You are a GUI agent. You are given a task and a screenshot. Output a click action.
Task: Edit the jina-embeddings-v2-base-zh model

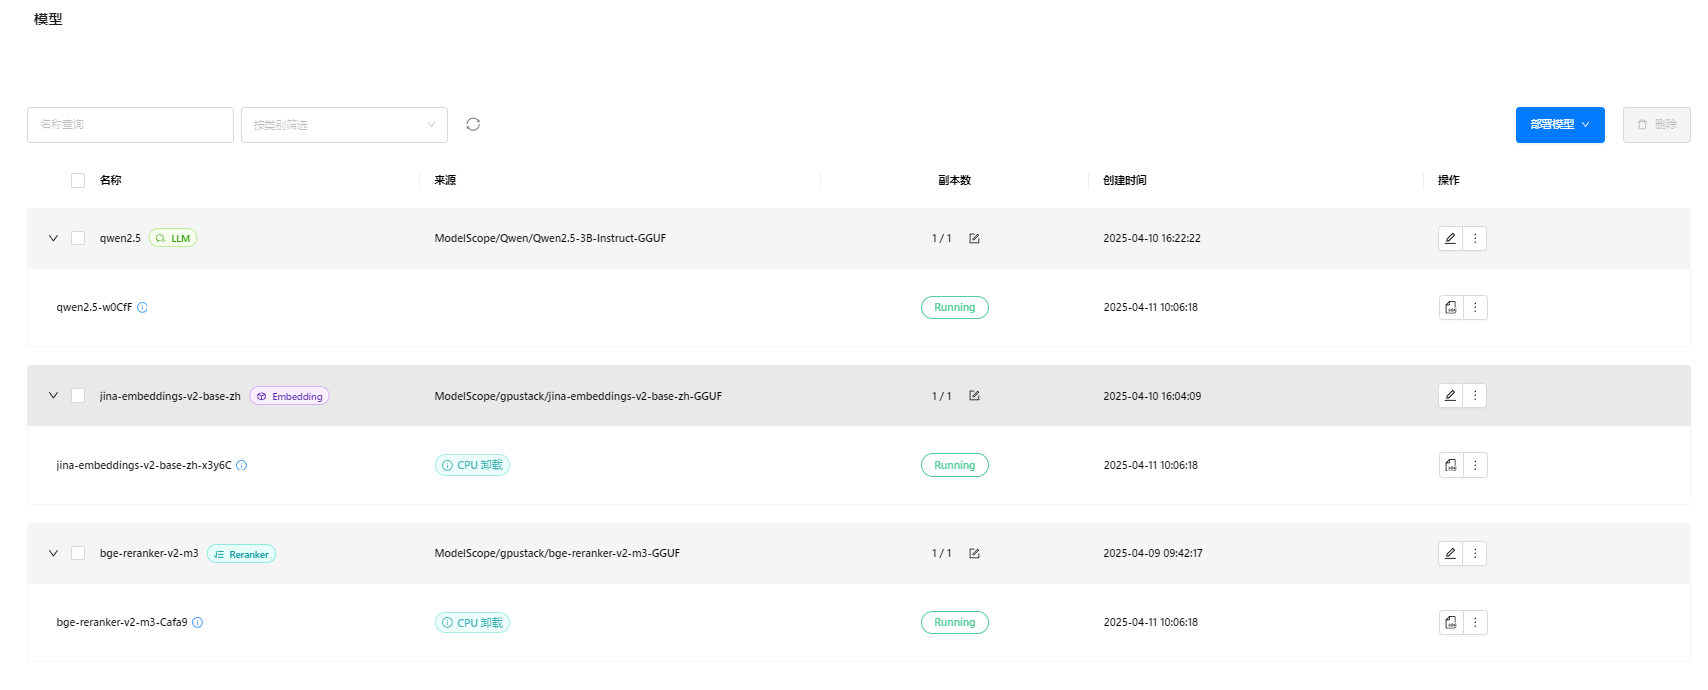1450,395
